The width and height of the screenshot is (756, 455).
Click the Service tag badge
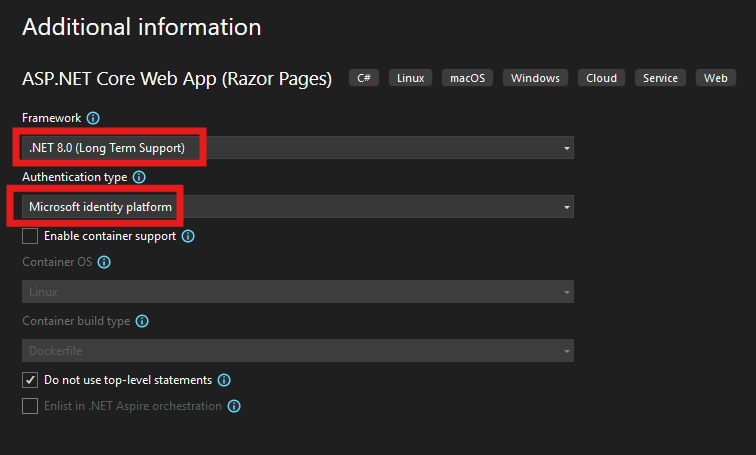[660, 78]
